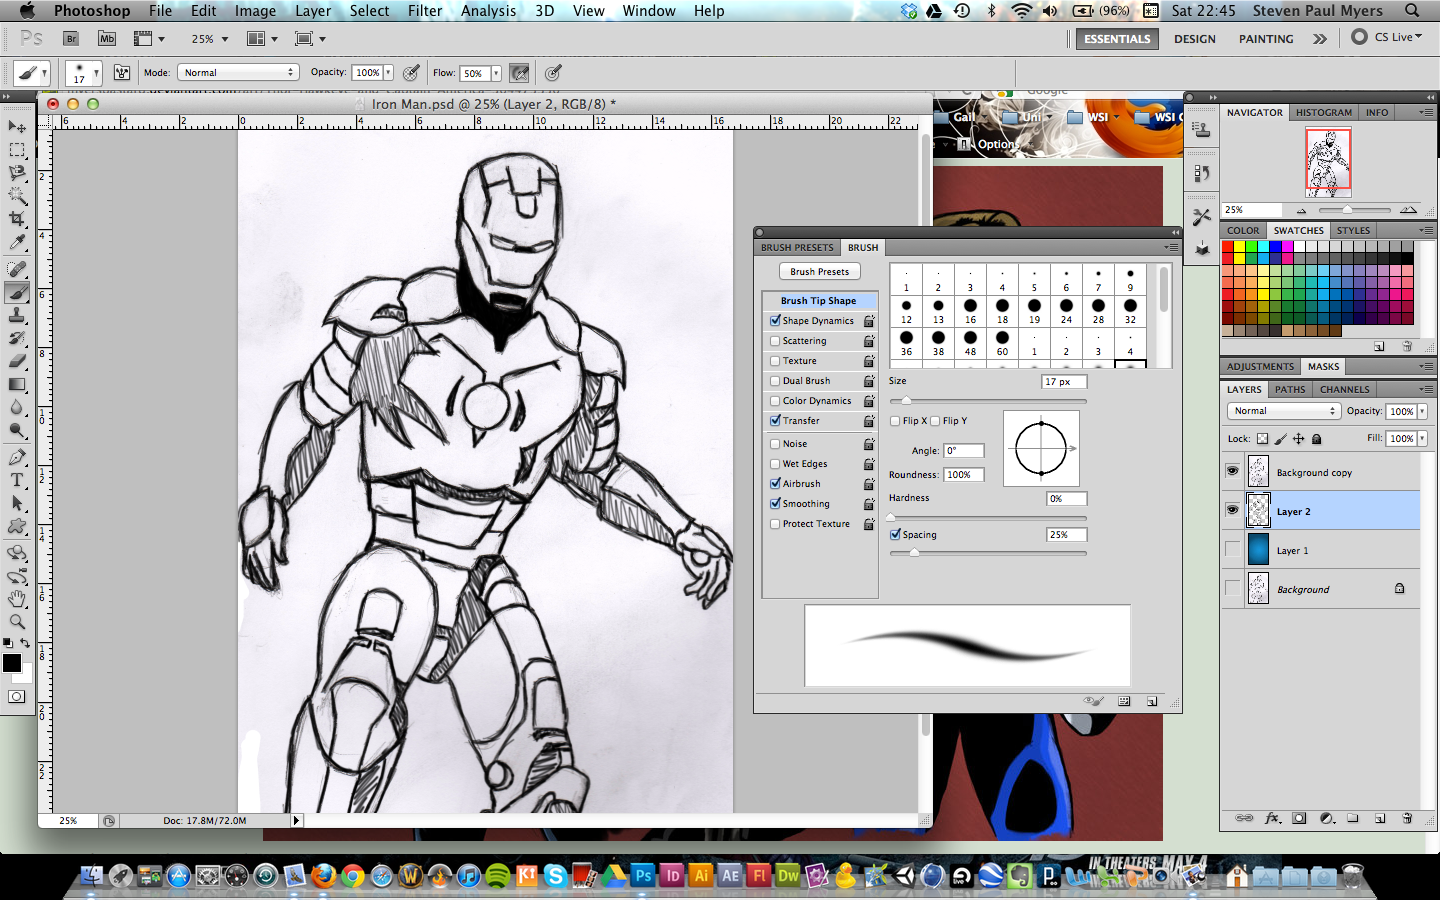Select the Path Selection tool
The height and width of the screenshot is (900, 1440).
(x=17, y=504)
